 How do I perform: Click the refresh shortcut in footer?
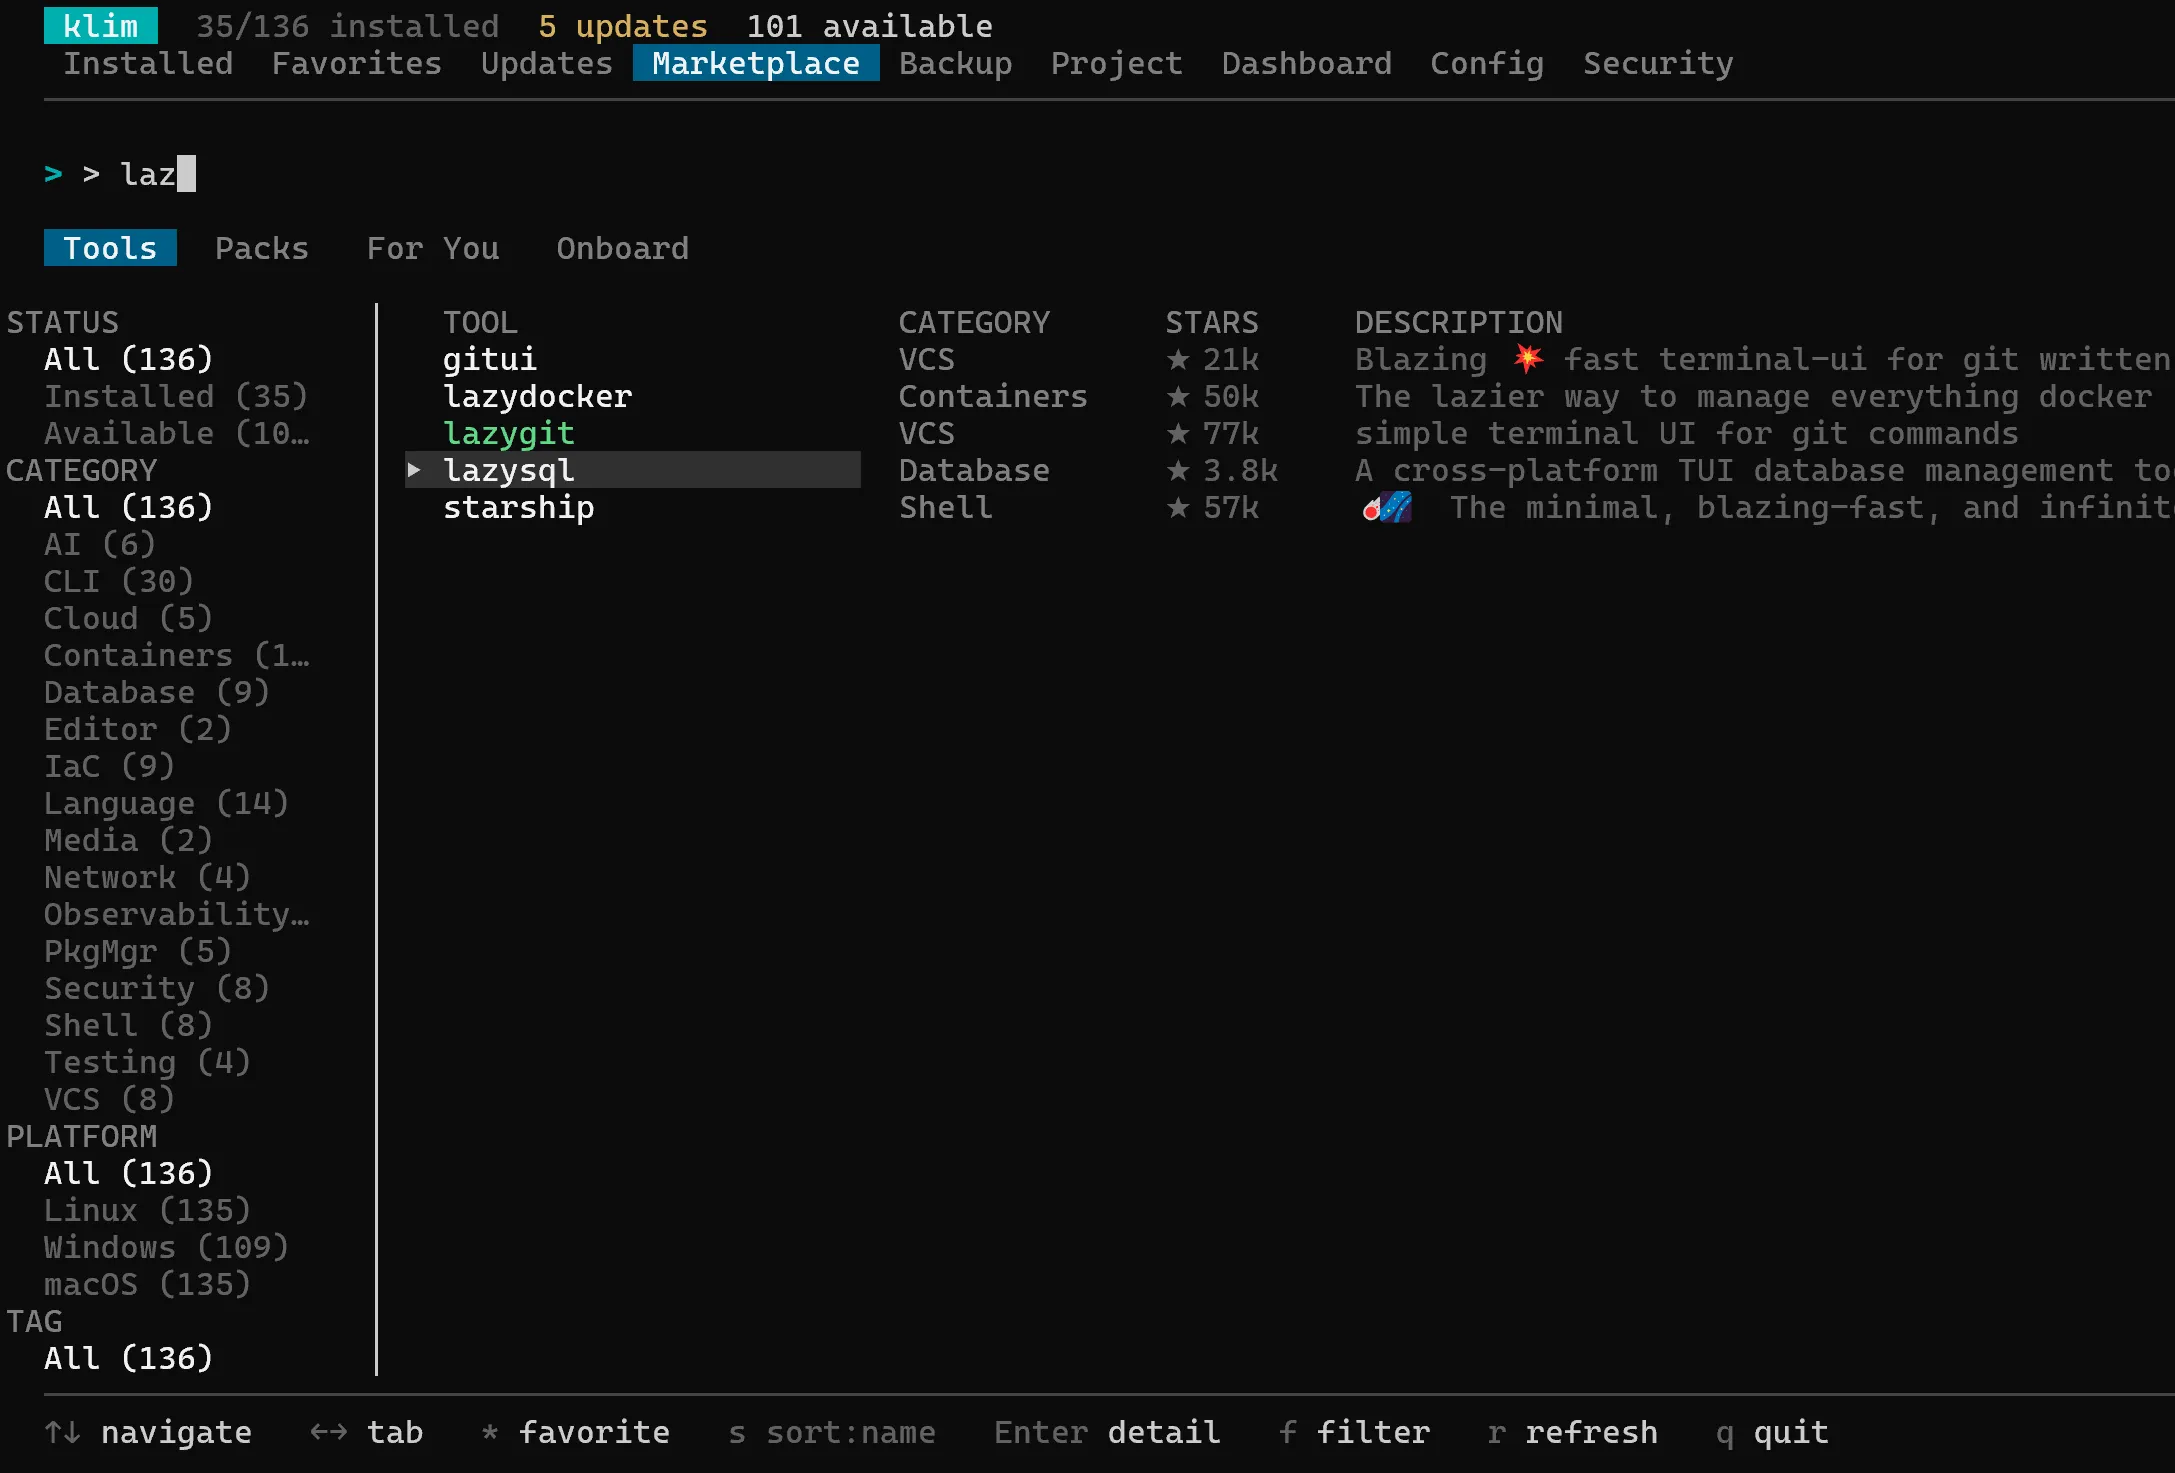click(1573, 1433)
